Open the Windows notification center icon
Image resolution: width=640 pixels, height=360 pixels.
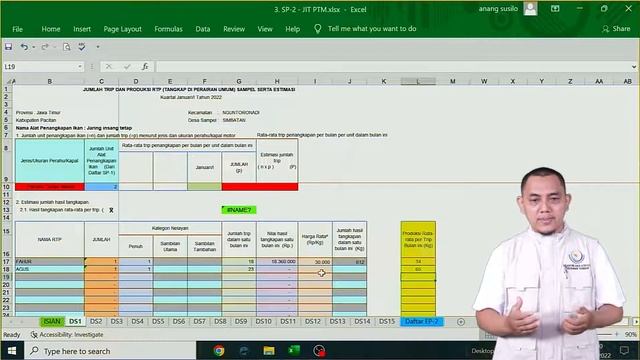tap(624, 351)
